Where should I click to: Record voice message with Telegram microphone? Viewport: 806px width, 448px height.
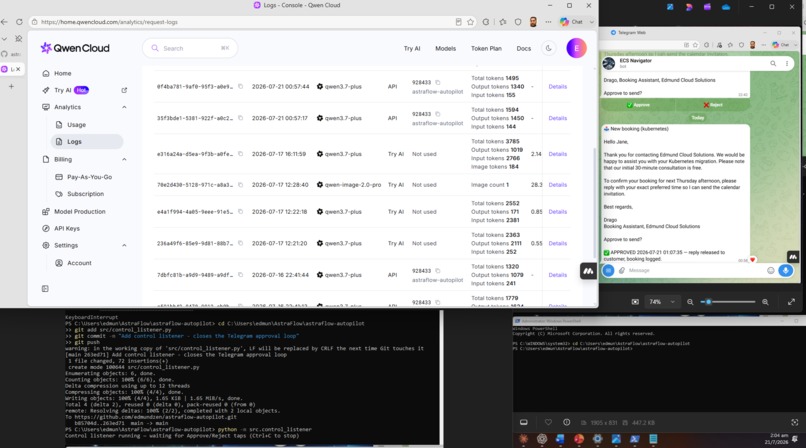785,270
